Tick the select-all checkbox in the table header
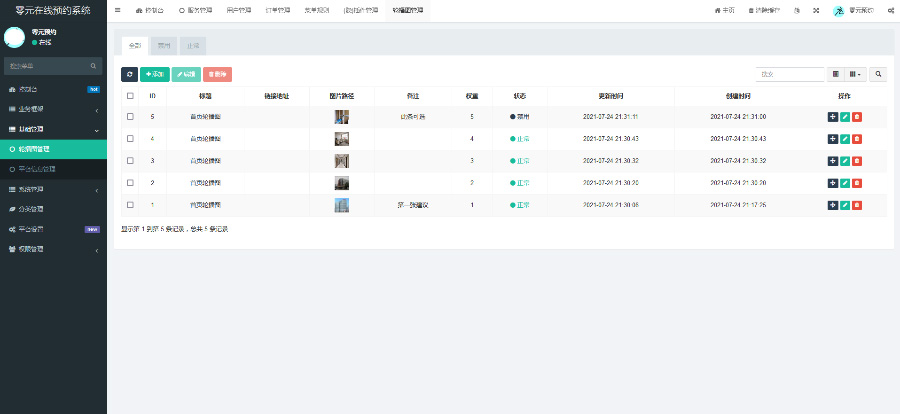The image size is (900, 414). pyautogui.click(x=130, y=96)
